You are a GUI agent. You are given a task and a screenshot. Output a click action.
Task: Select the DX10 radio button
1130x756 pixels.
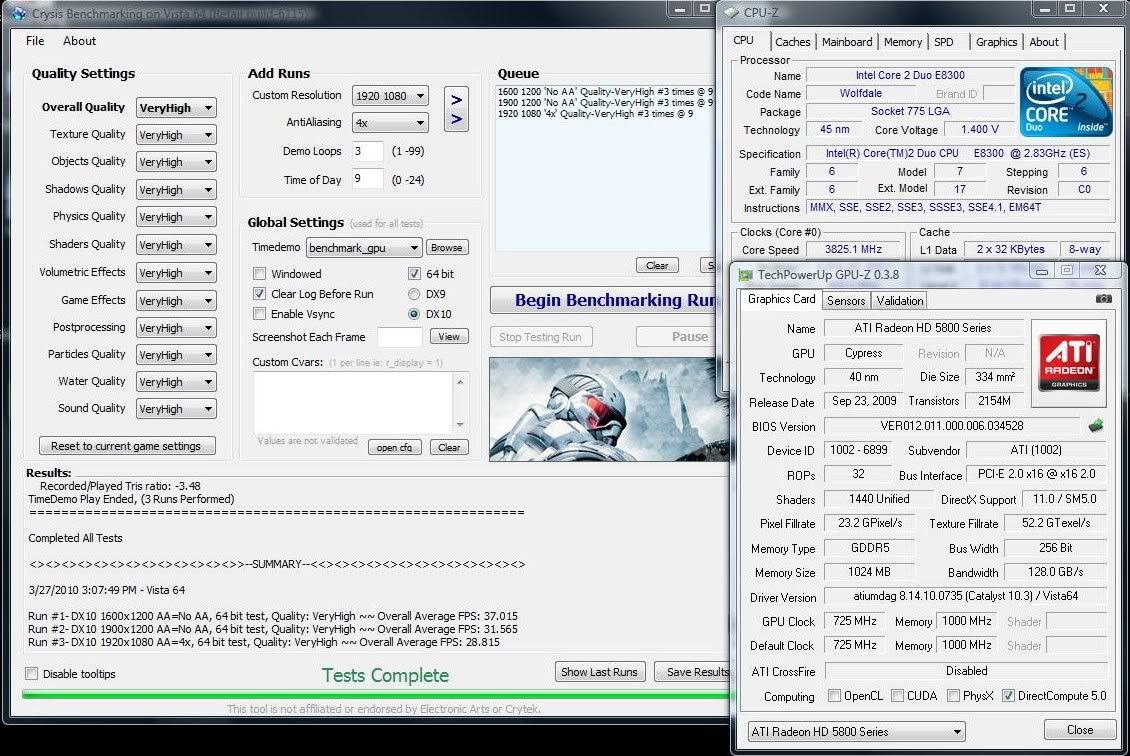[x=414, y=313]
